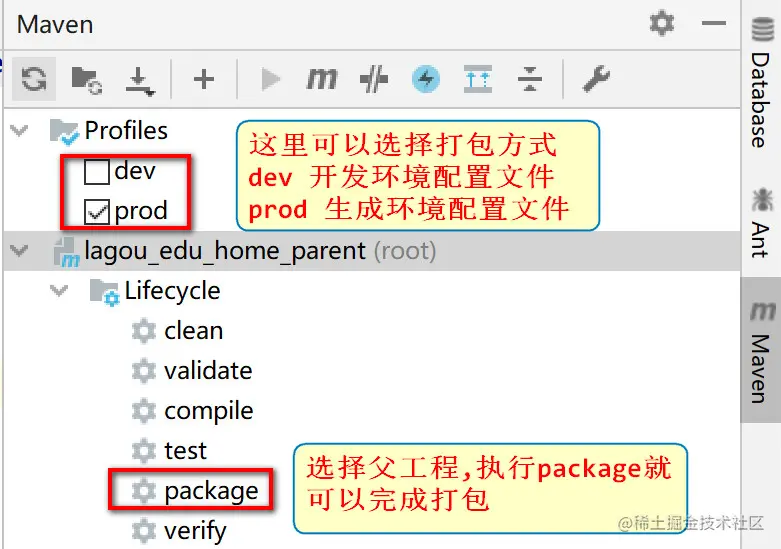Viewport: 781px width, 549px height.
Task: Select the compile lifecycle goal
Action: pyautogui.click(x=209, y=412)
